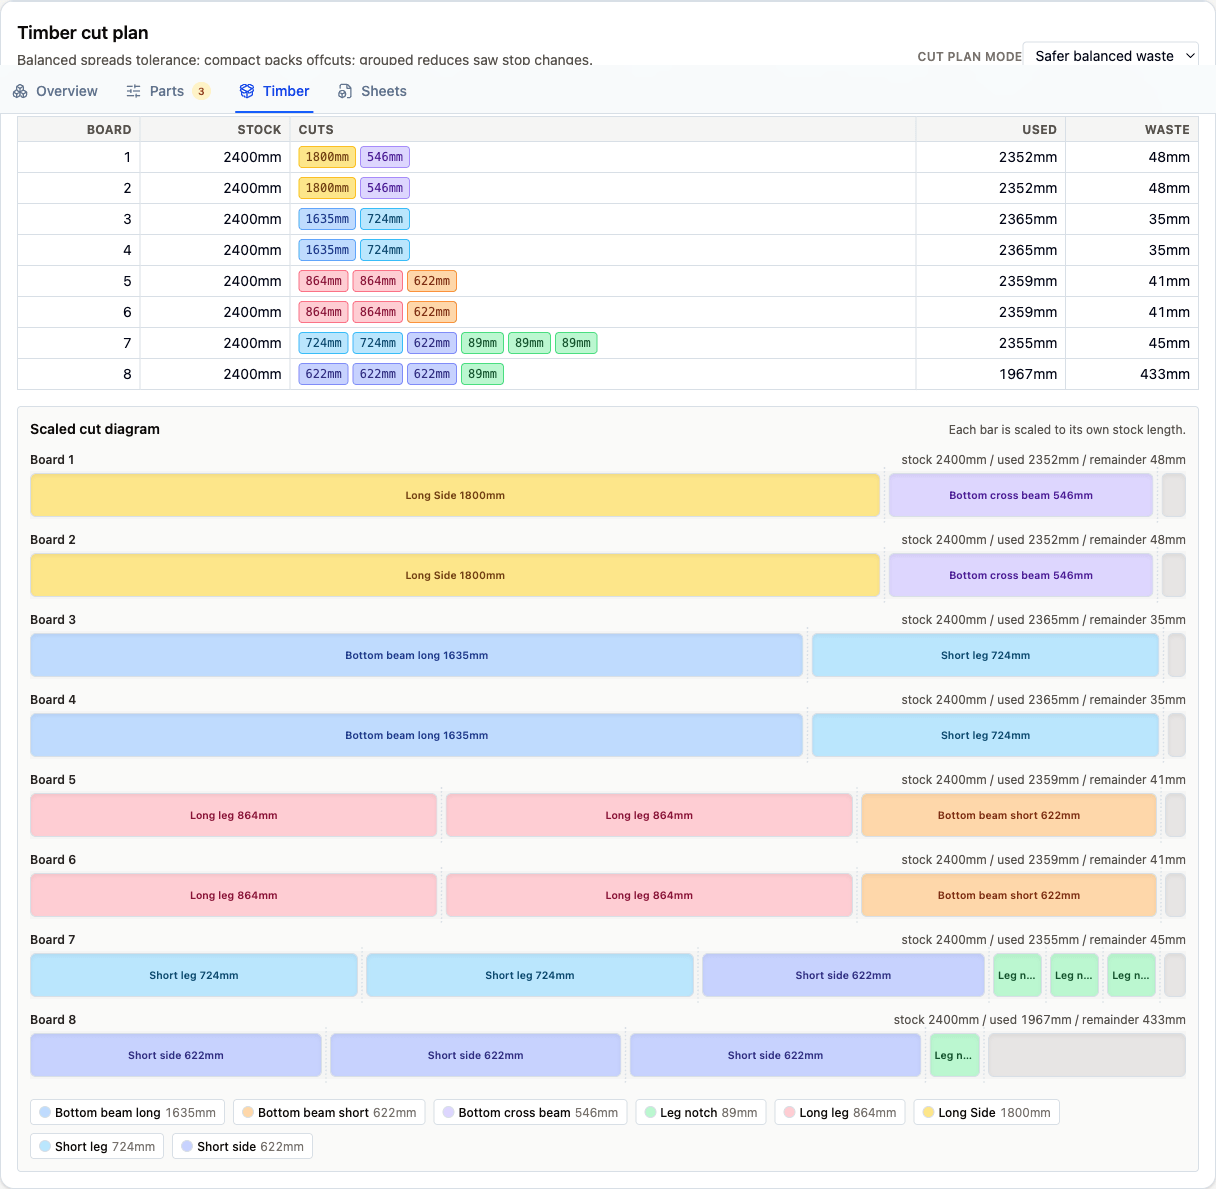Screen dimensions: 1216x1189
Task: Click the Parts sliders icon
Action: point(134,91)
